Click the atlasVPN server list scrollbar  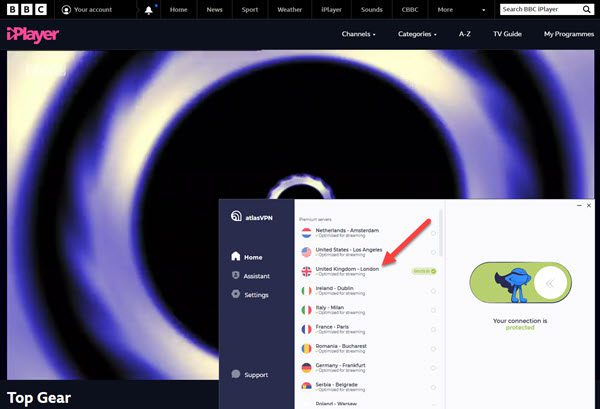pyautogui.click(x=441, y=232)
